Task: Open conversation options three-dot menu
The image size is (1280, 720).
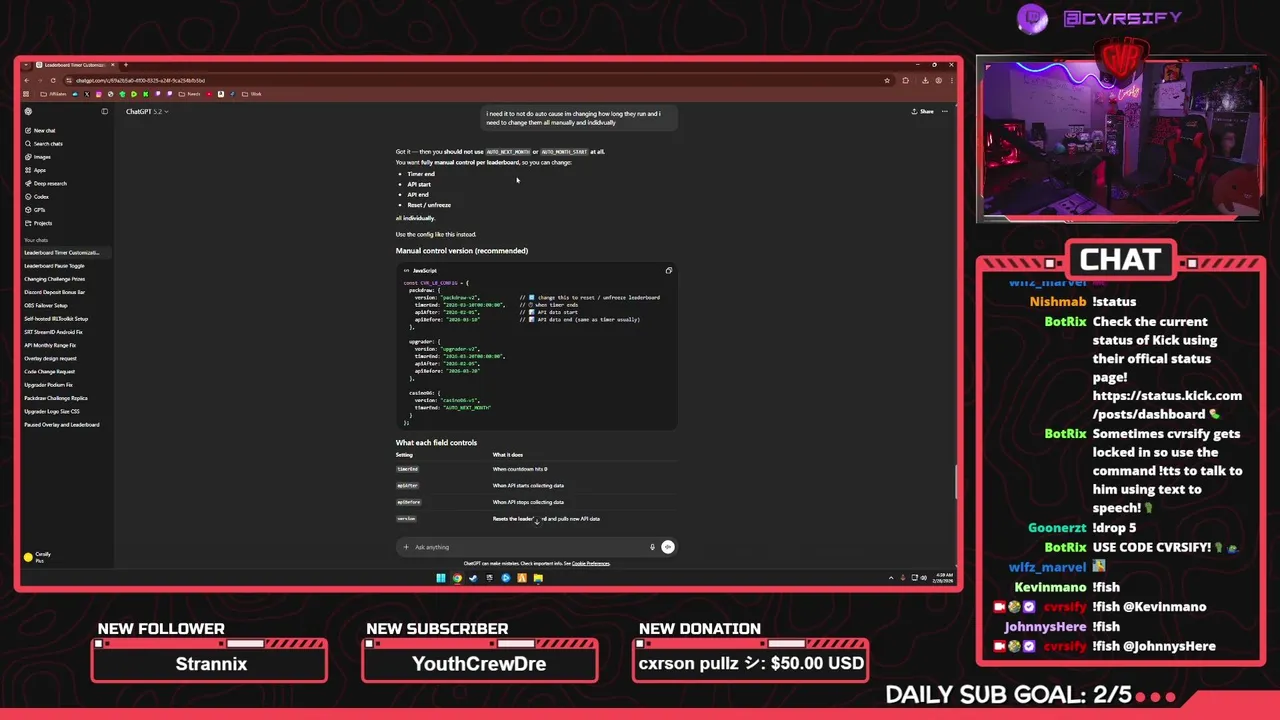Action: (x=945, y=111)
